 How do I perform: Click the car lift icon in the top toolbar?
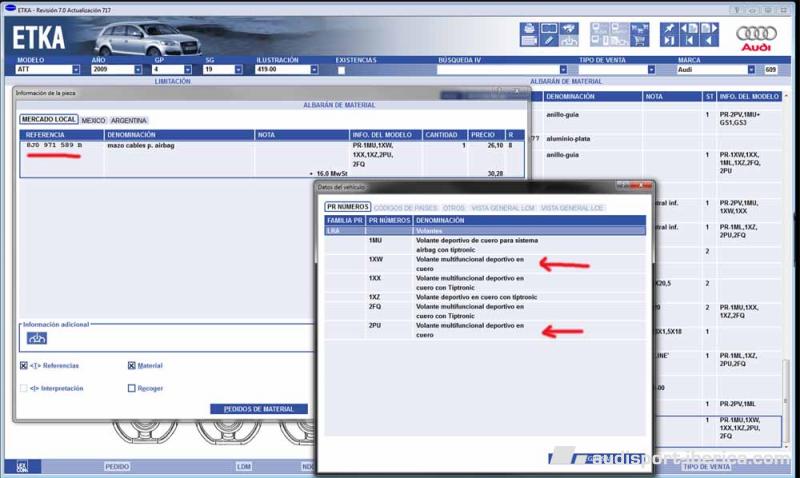click(x=569, y=41)
